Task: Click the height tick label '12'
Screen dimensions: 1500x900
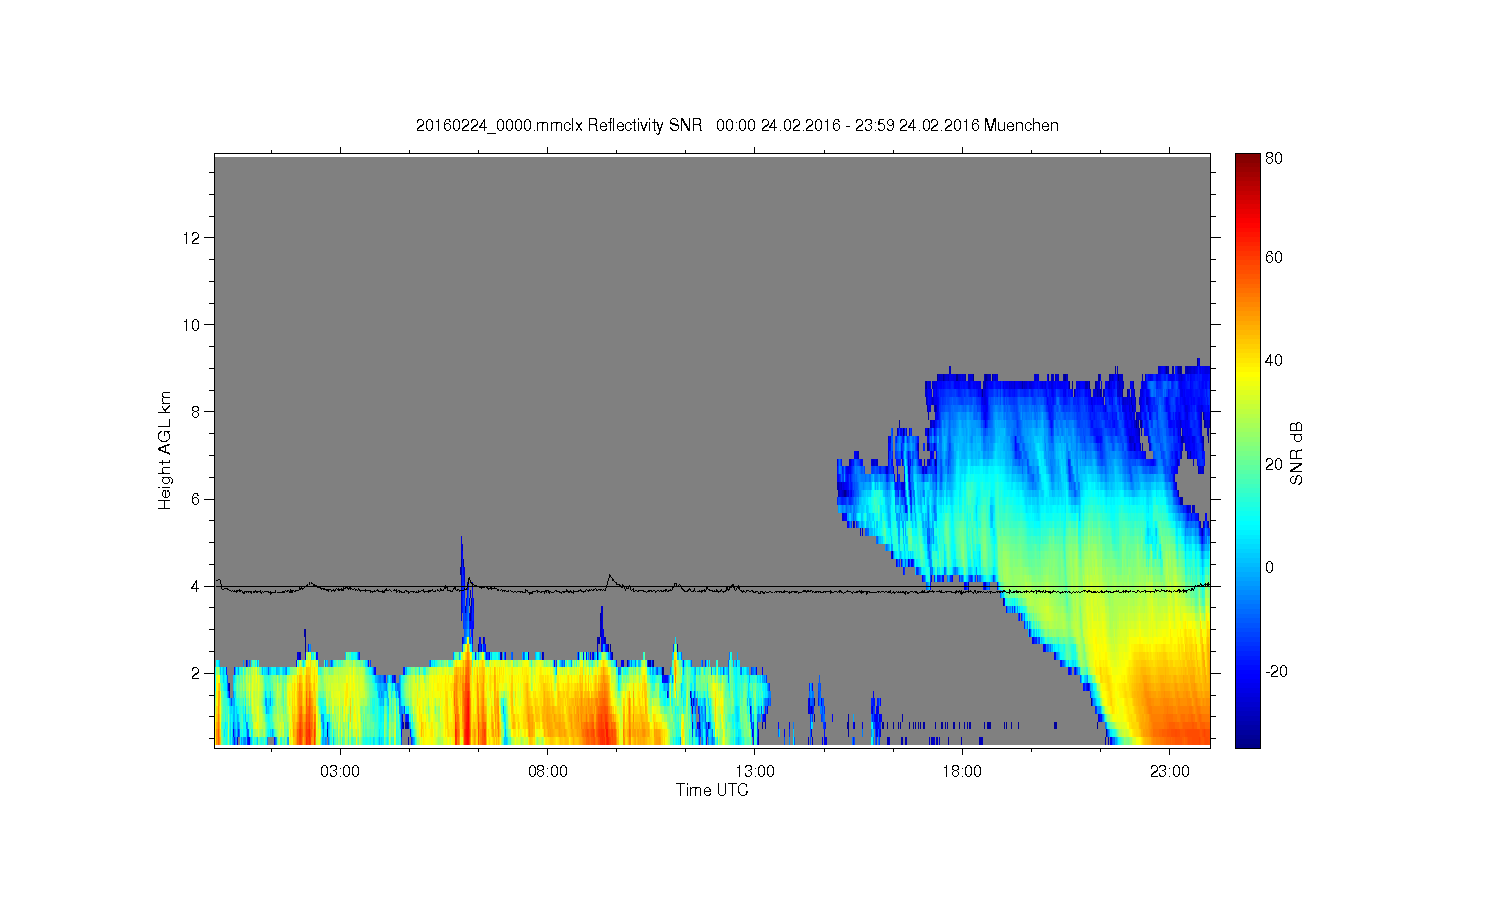Action: pos(192,237)
